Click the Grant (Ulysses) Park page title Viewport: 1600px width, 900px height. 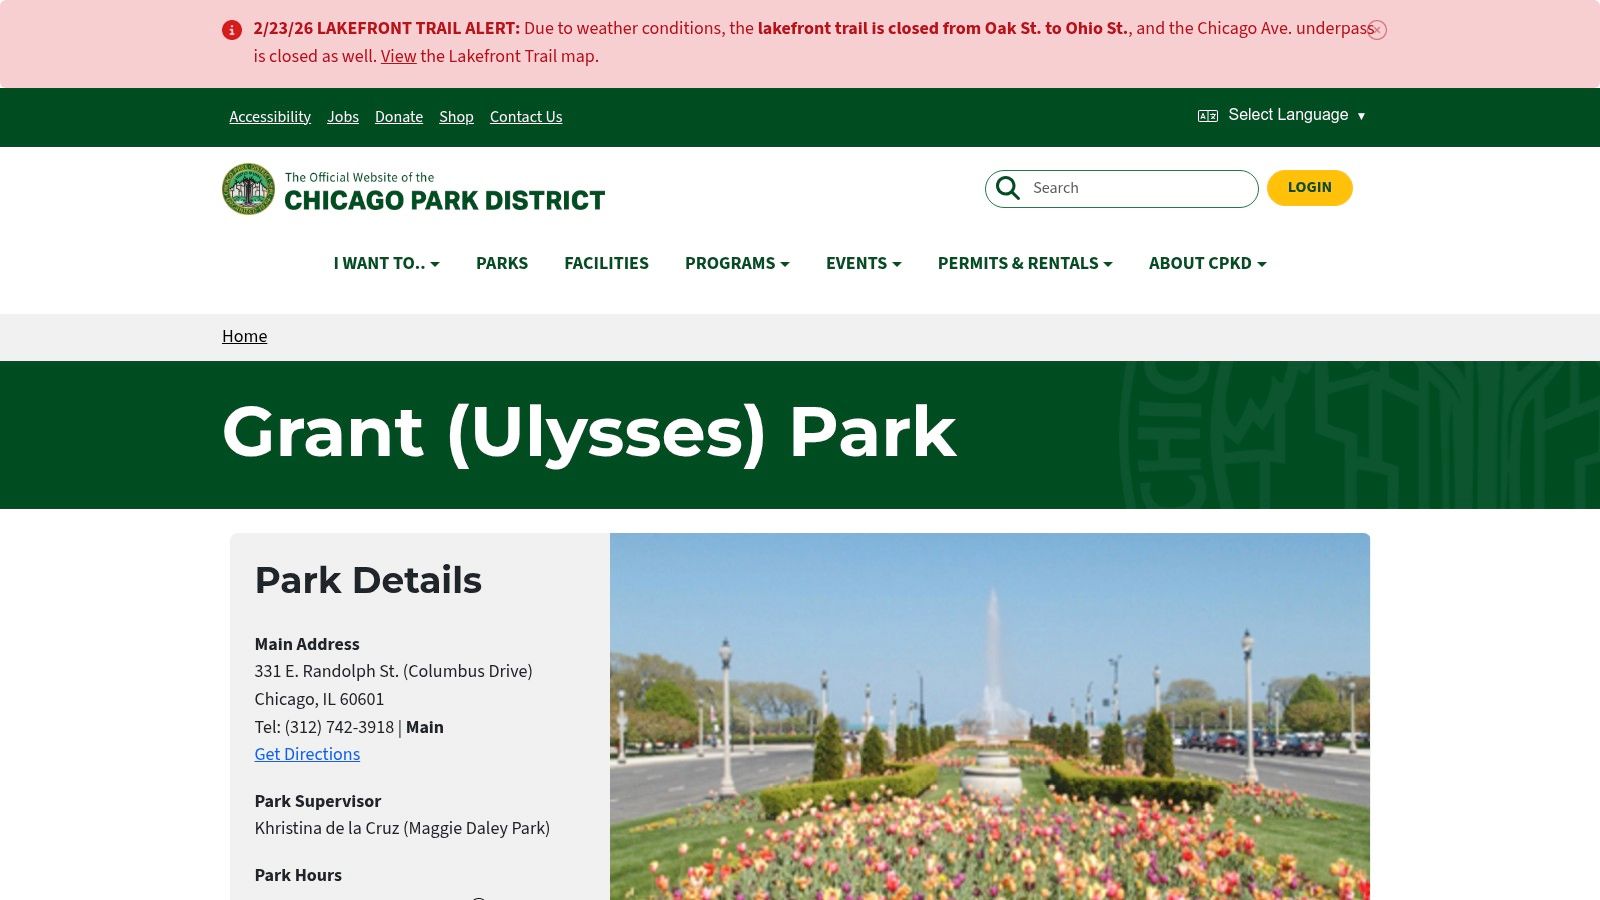589,432
